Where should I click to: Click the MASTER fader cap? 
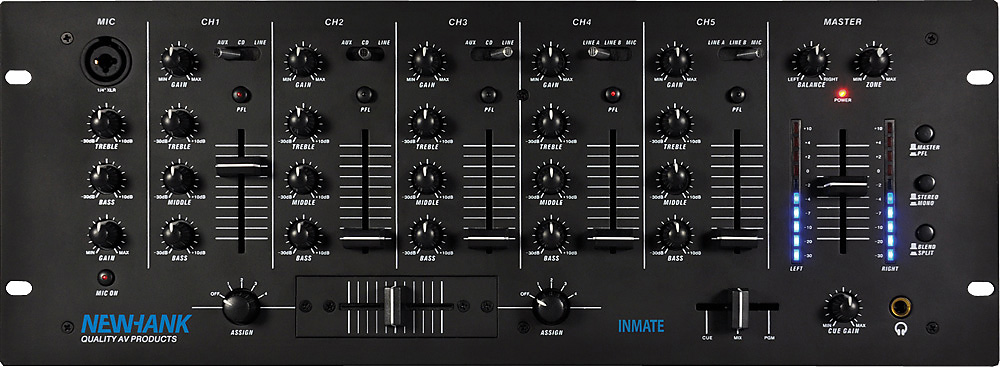(x=842, y=186)
